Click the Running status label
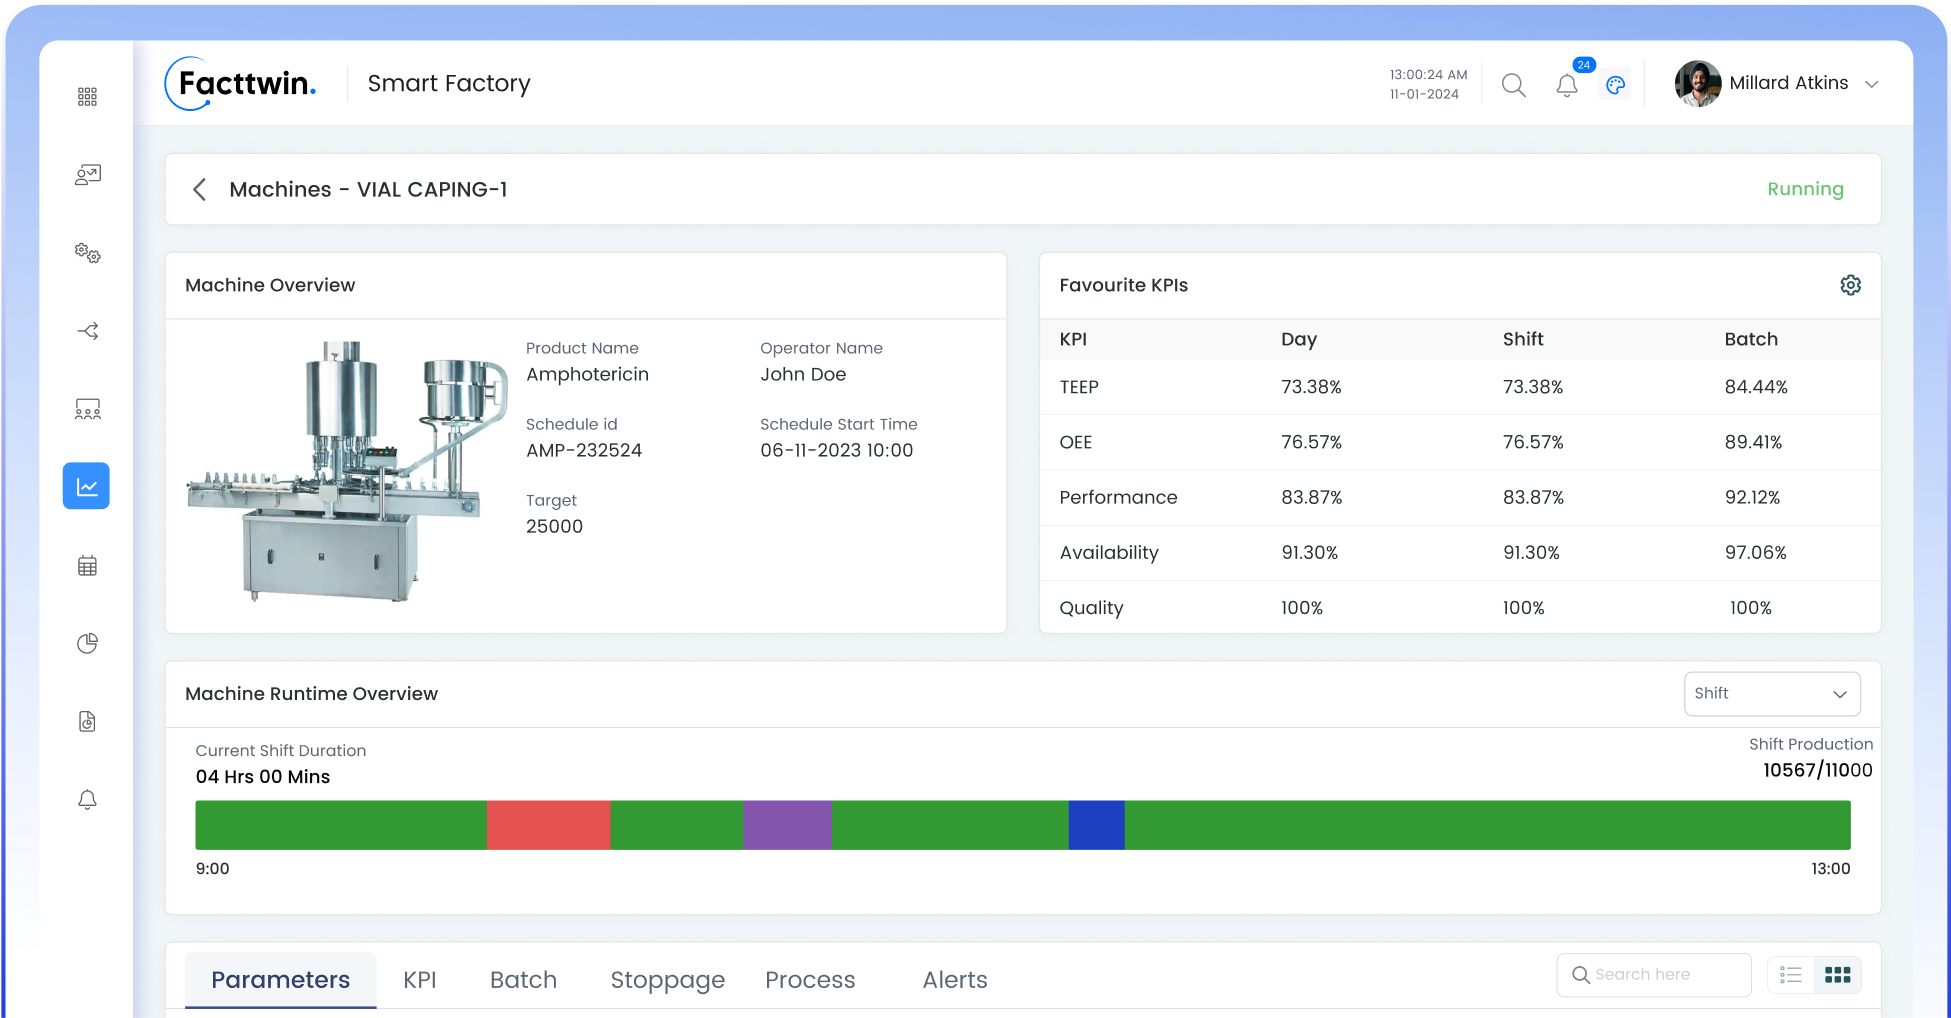1951x1018 pixels. pyautogui.click(x=1805, y=189)
